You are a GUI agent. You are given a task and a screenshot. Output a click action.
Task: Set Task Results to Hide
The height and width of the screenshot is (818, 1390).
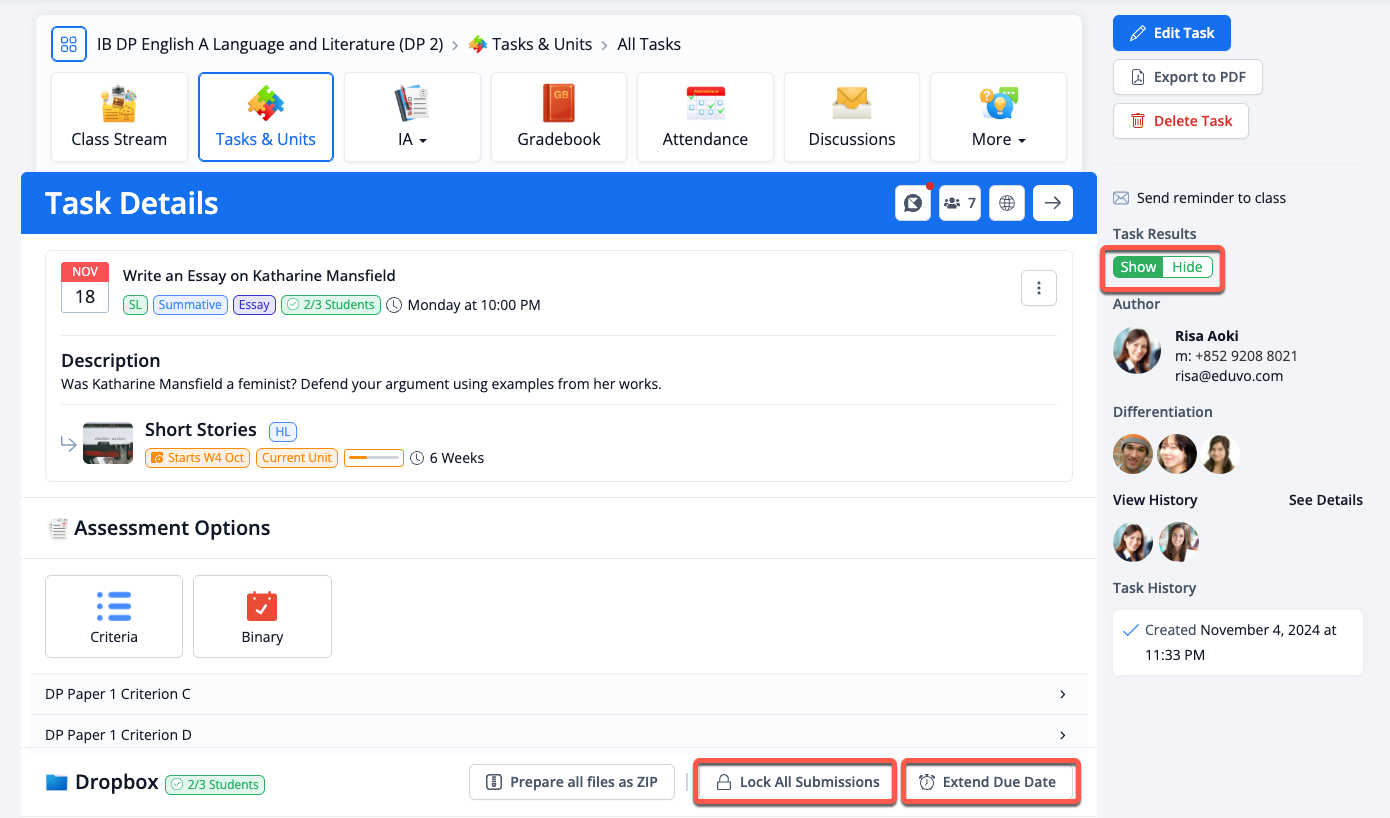click(x=1187, y=267)
